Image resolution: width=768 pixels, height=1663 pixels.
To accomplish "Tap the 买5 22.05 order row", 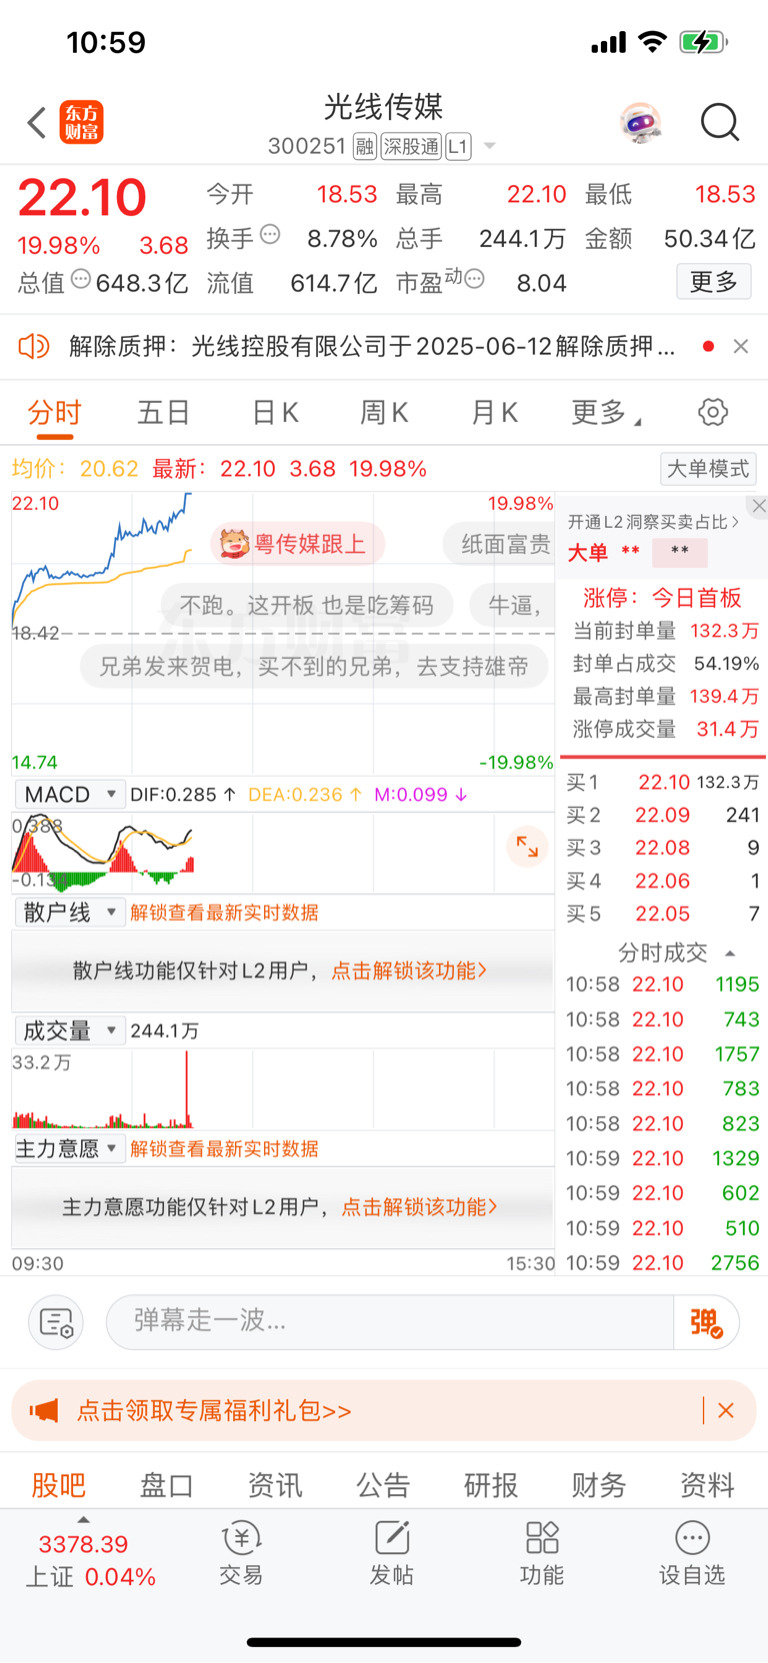I will (x=662, y=914).
